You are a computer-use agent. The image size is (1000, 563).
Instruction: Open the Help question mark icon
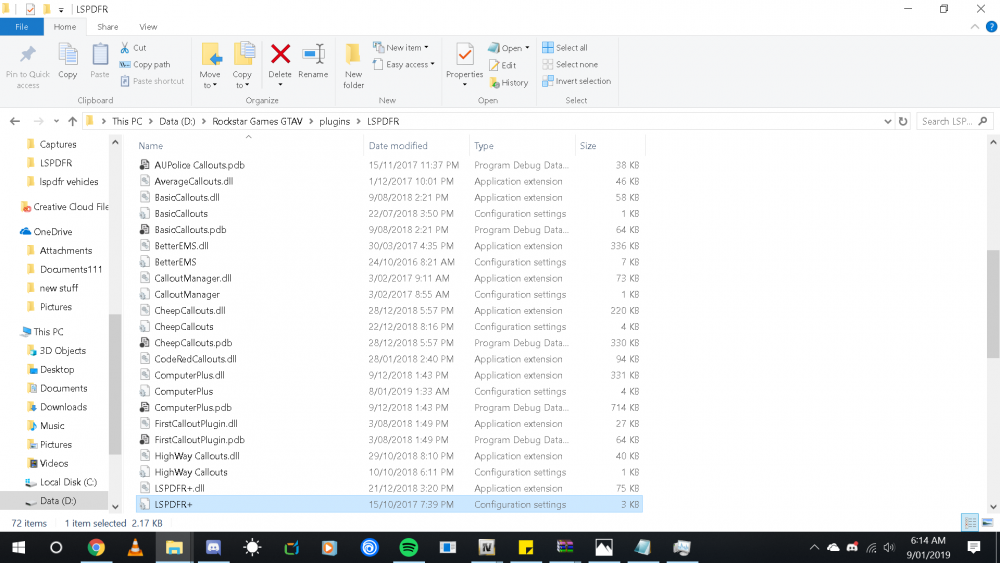991,27
